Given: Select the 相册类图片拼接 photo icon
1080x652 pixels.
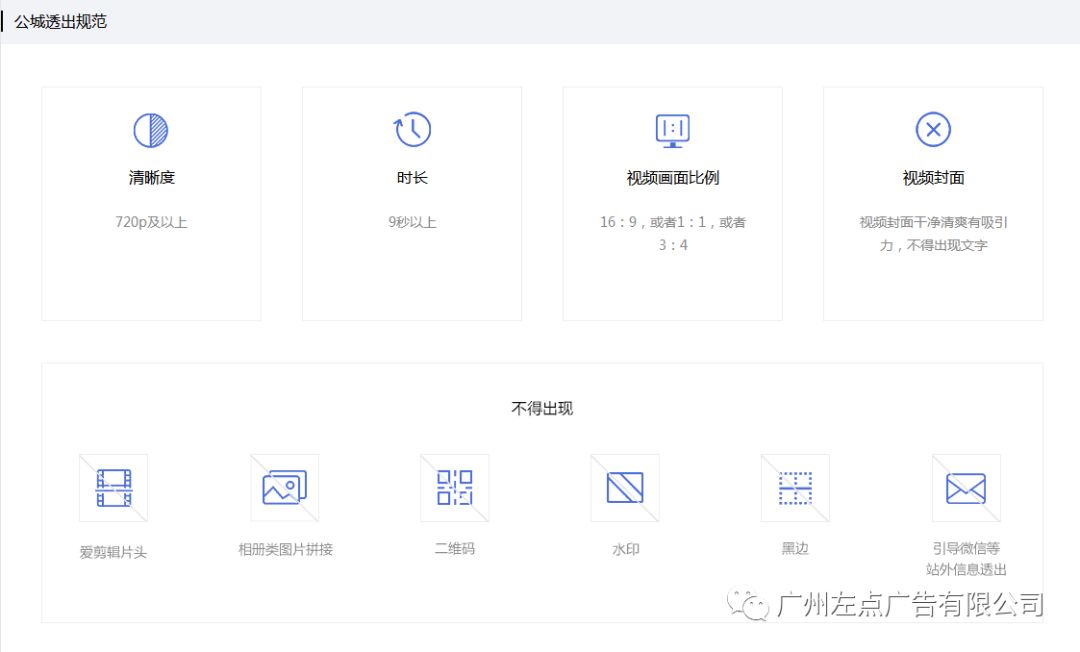Looking at the screenshot, I should pos(284,487).
